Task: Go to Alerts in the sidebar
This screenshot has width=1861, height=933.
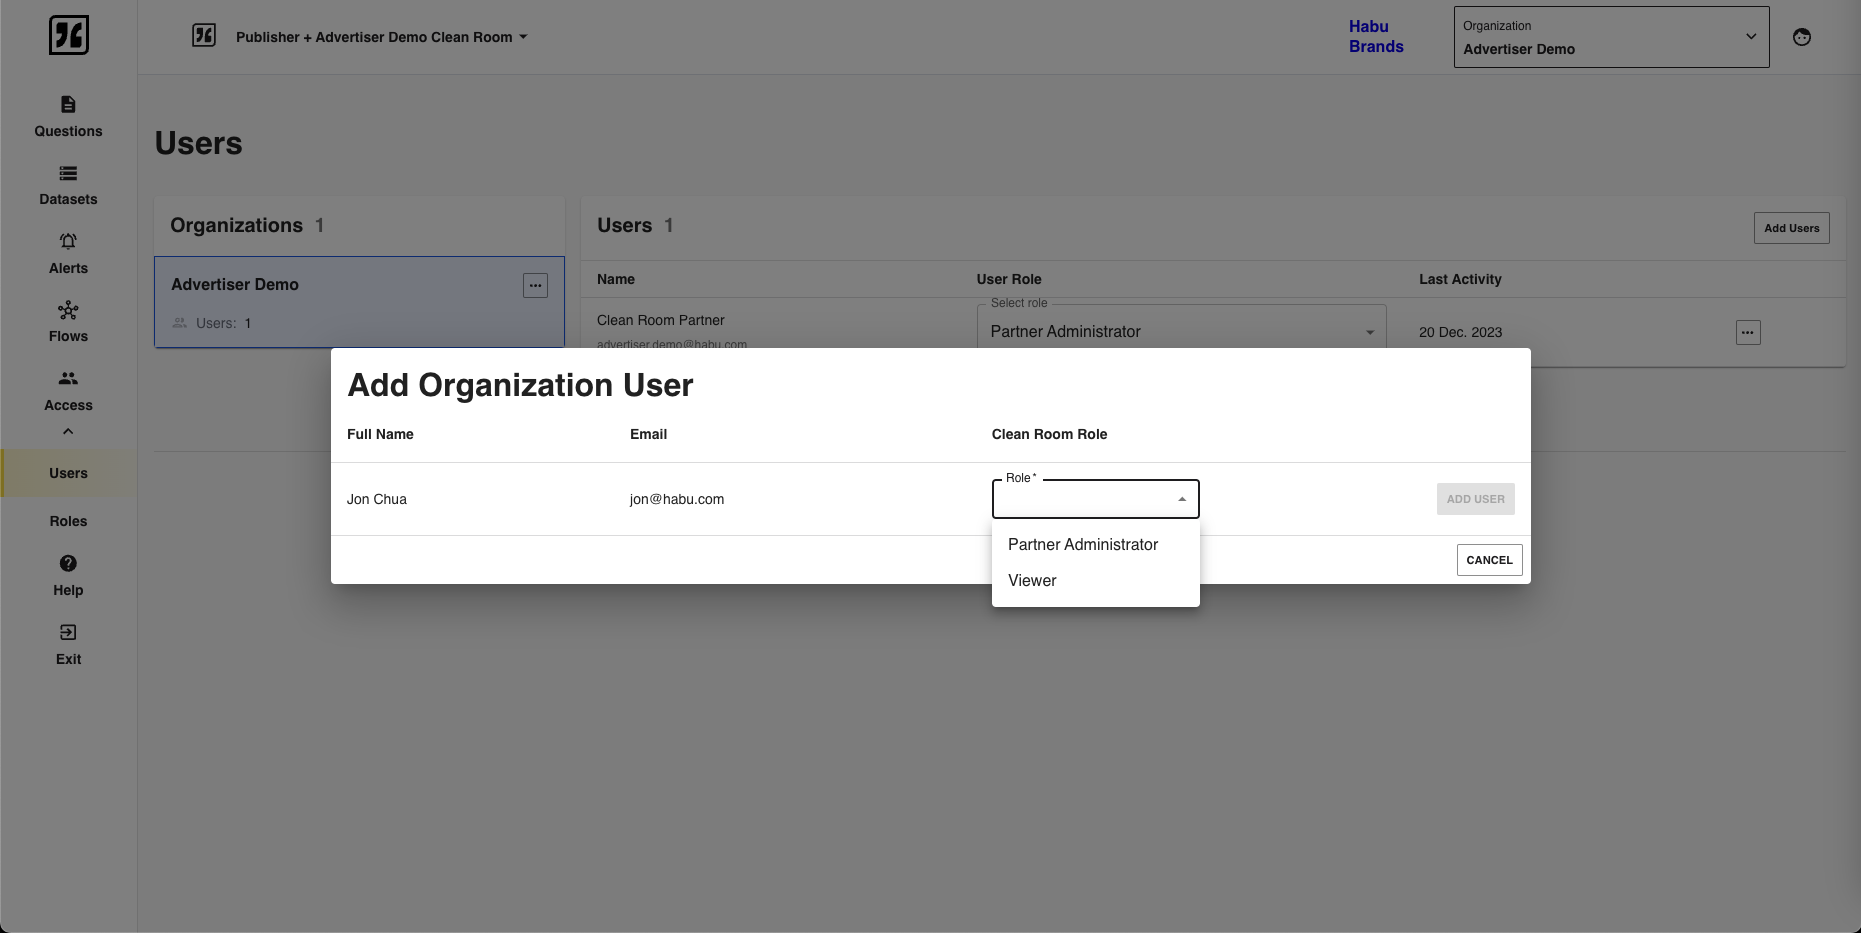Action: pos(68,254)
